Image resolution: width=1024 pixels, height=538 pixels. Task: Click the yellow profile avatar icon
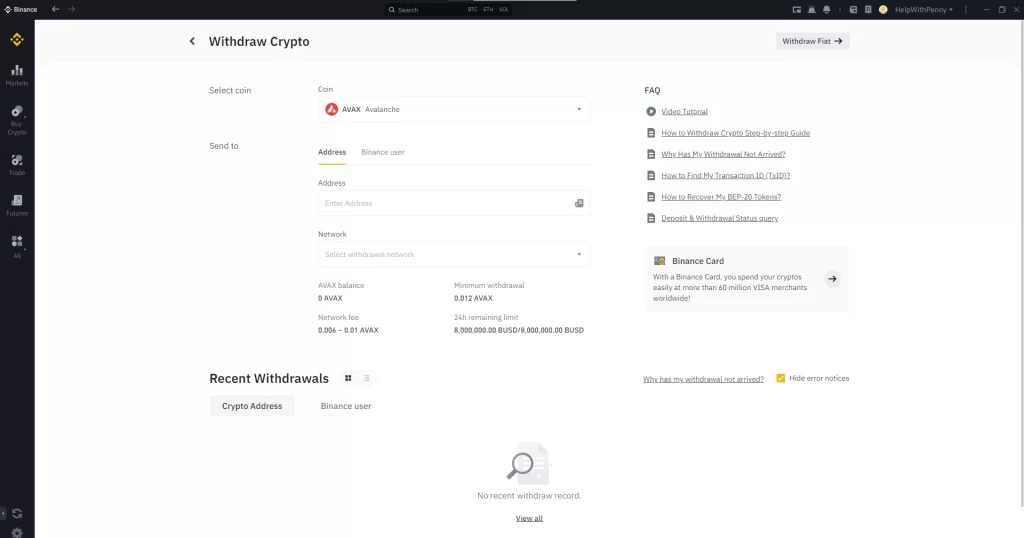coord(883,10)
